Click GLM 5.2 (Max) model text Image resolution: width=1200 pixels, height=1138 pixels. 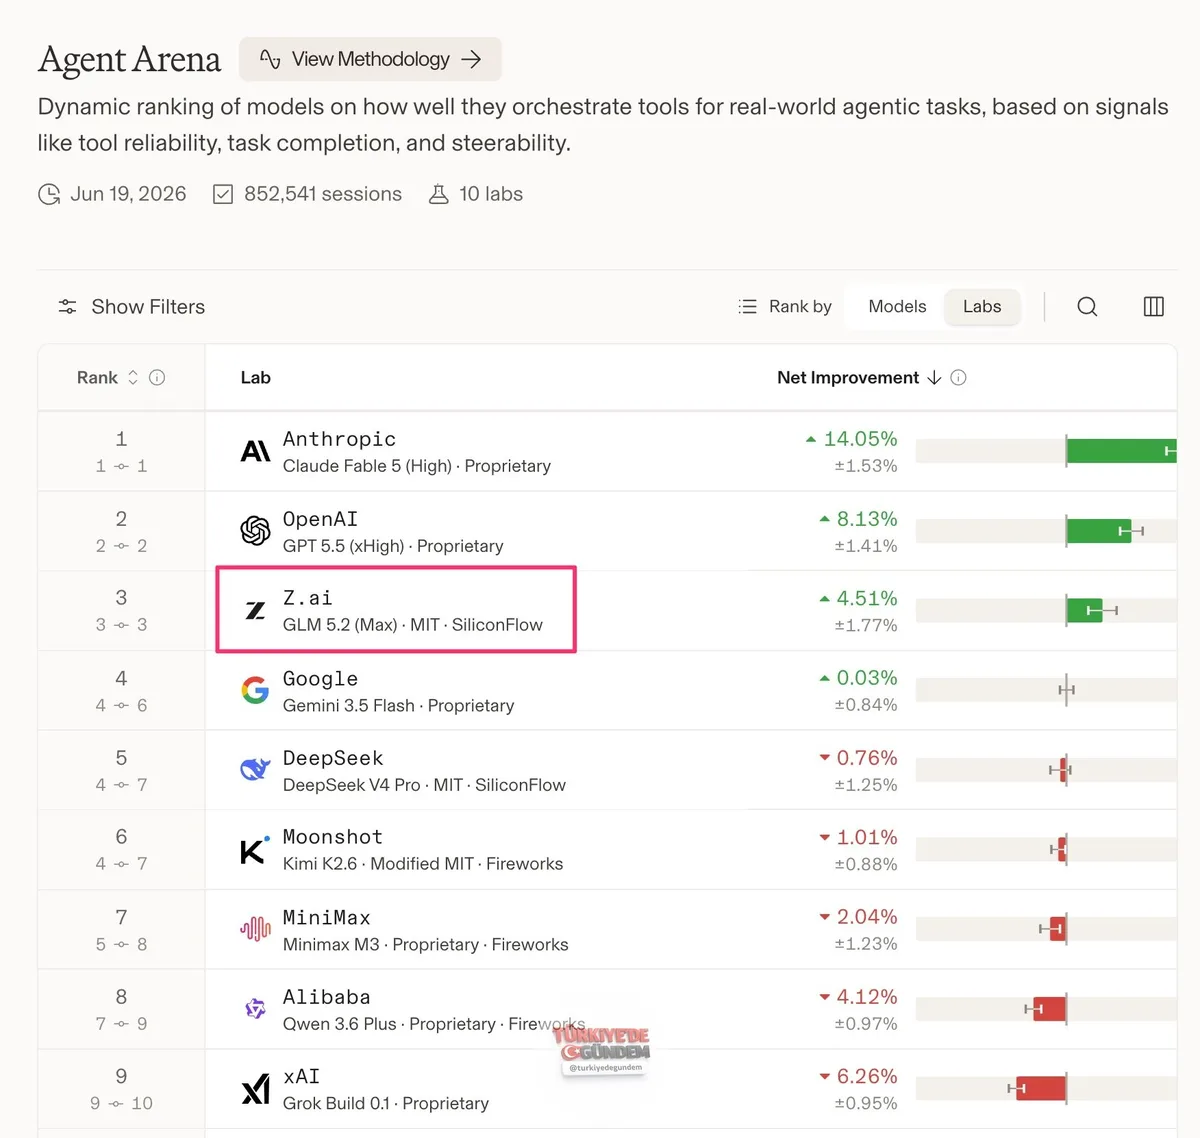coord(340,625)
